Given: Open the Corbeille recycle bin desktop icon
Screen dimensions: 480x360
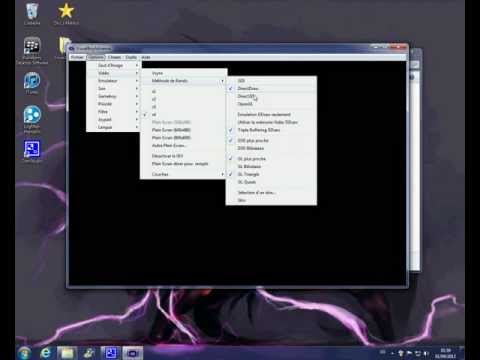Looking at the screenshot, I should pos(32,14).
